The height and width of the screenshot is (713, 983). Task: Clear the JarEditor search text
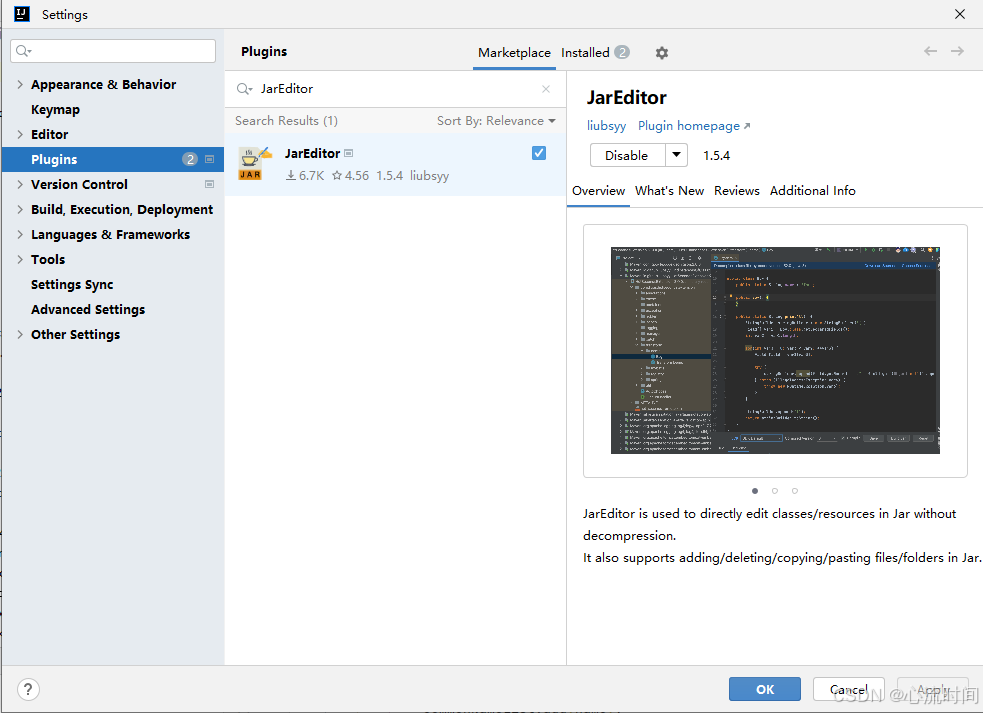546,89
